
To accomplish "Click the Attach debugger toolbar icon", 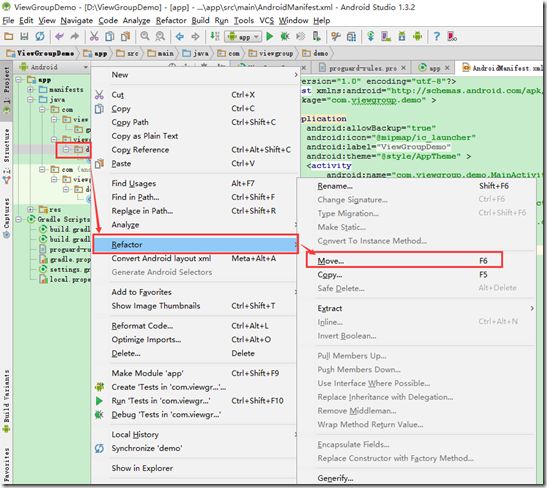I will (316, 36).
